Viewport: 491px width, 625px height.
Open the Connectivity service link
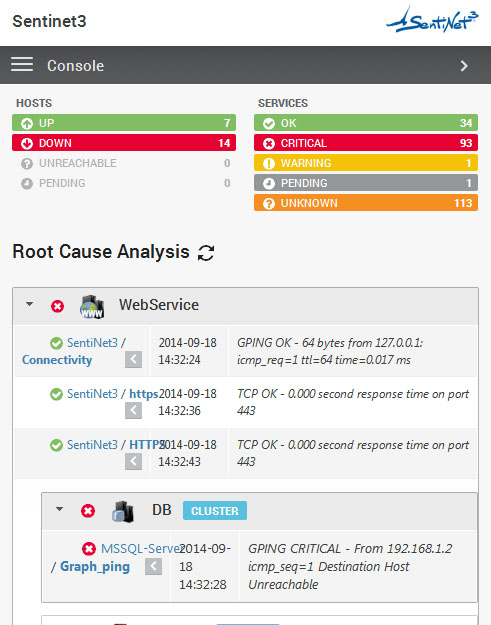tap(57, 360)
